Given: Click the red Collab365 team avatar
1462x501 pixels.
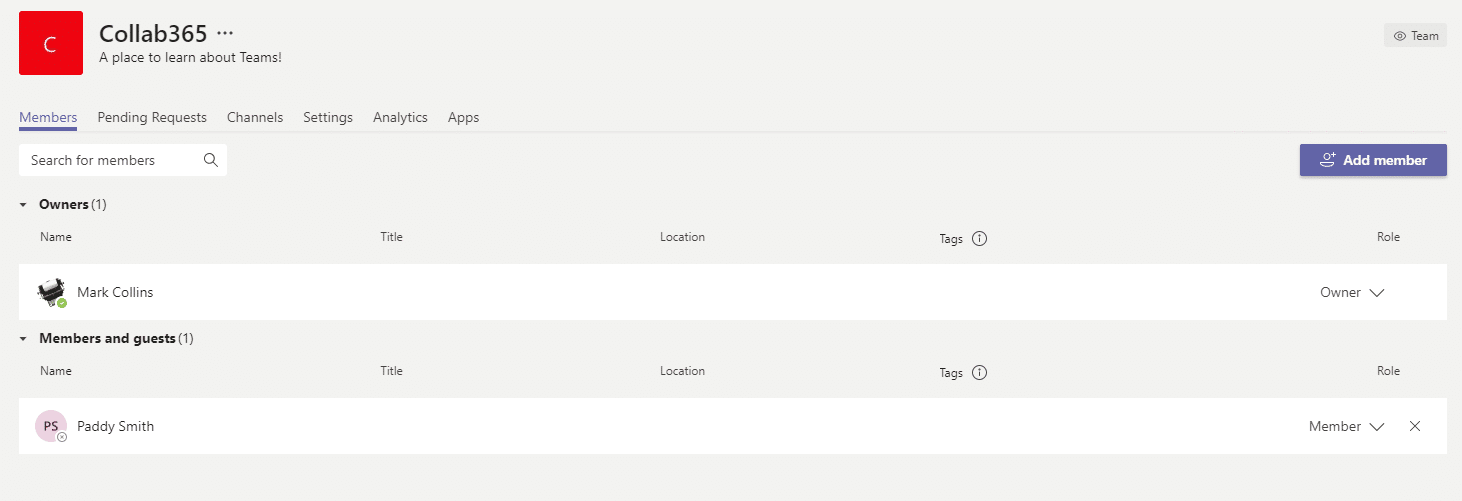Looking at the screenshot, I should point(51,43).
